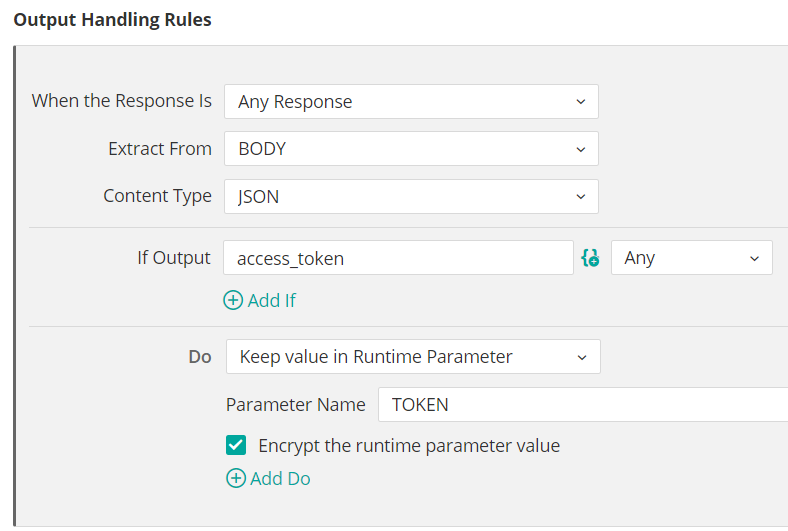Click the 'Encrypt the runtime parameter value' label
The width and height of the screenshot is (788, 531).
tap(409, 446)
